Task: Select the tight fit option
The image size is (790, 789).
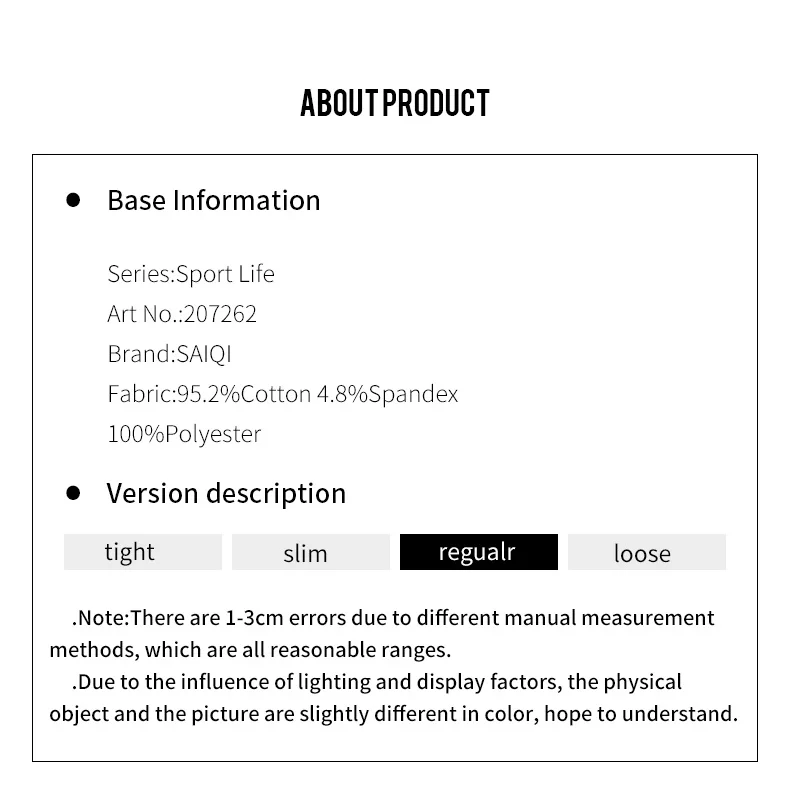Action: (143, 552)
